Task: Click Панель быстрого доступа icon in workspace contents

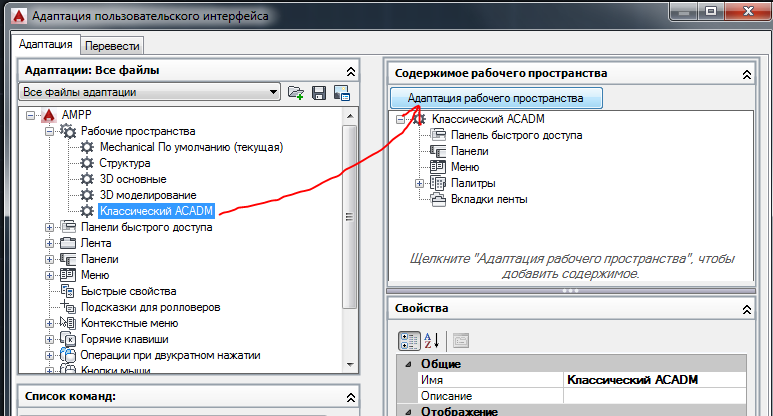Action: [438, 135]
